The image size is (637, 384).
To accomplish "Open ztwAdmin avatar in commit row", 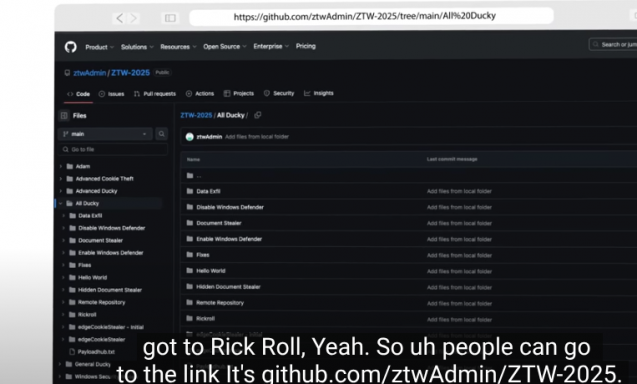I will (189, 137).
